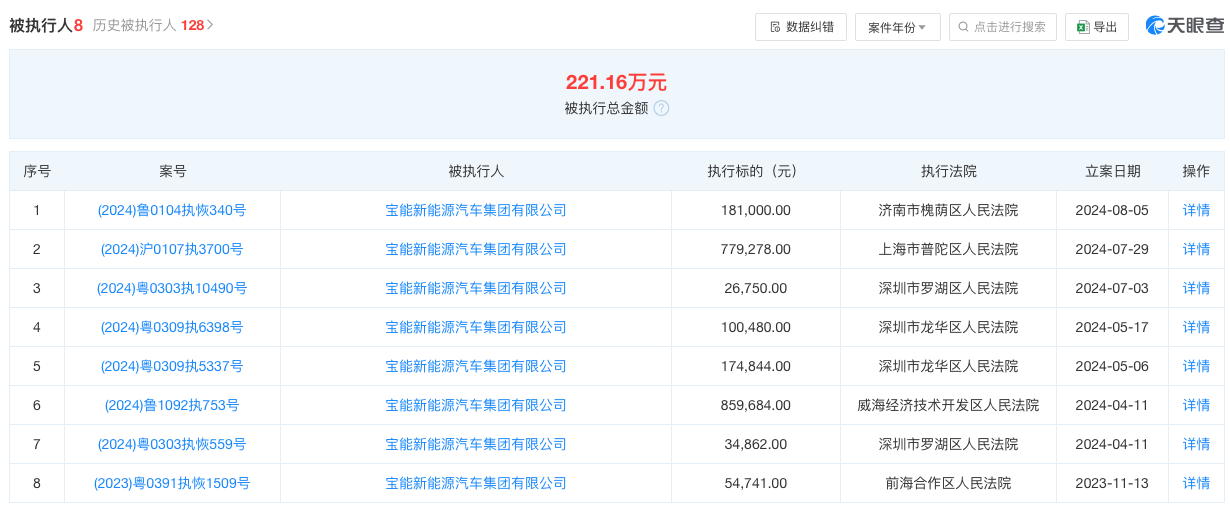1230x508 pixels.
Task: Click 宝能新能源汽车集团有限公司 in row 5
Action: (476, 366)
